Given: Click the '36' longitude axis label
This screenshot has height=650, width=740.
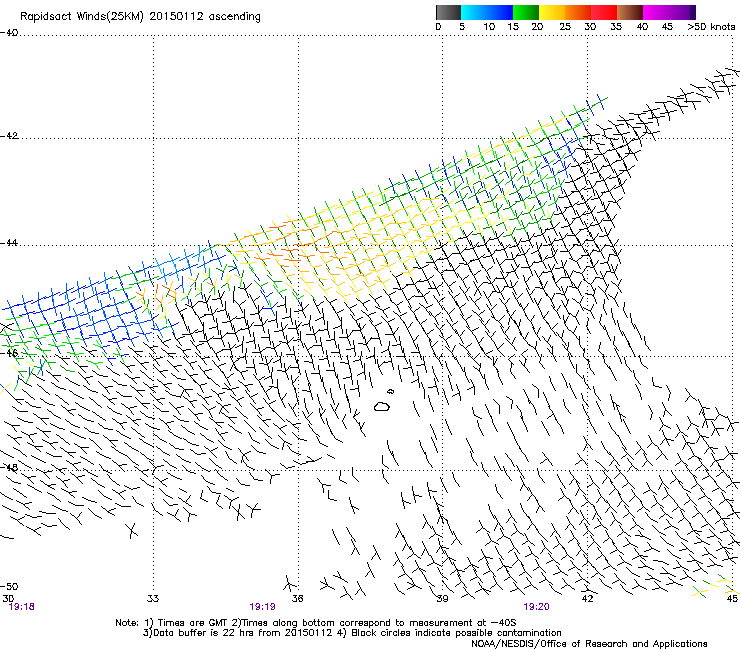Looking at the screenshot, I should tap(297, 598).
